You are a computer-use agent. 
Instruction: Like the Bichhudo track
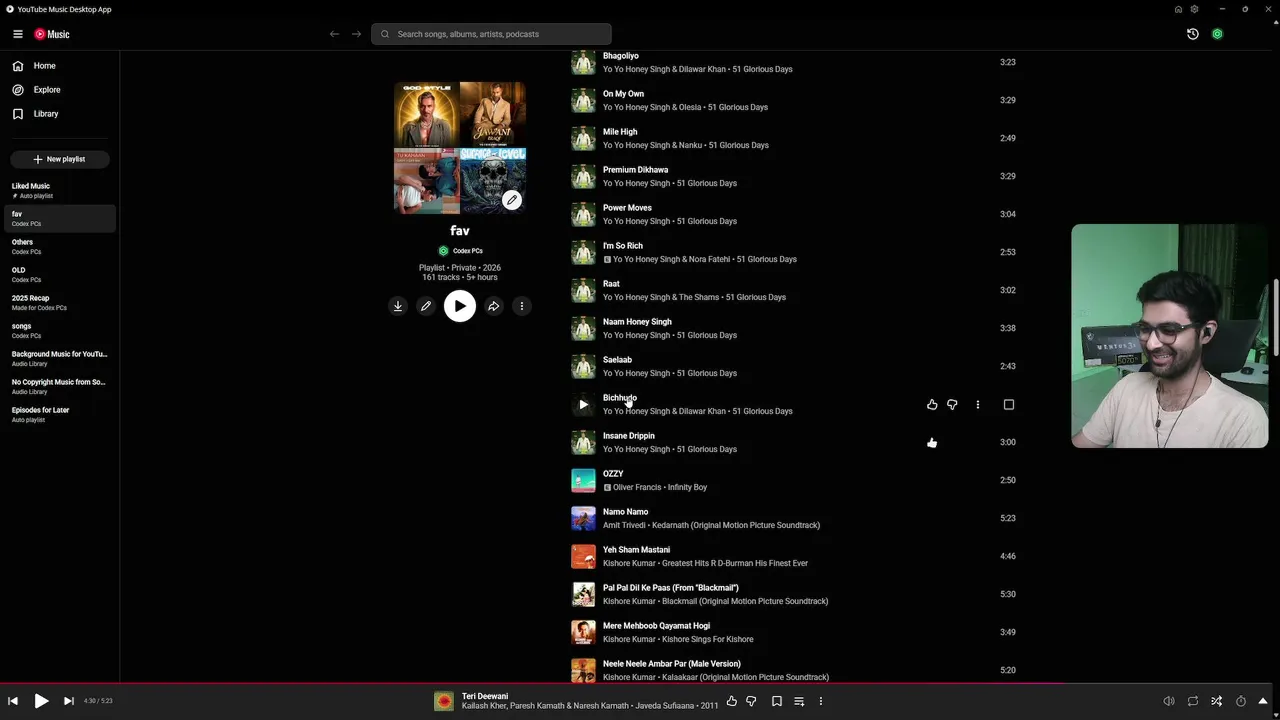click(932, 405)
